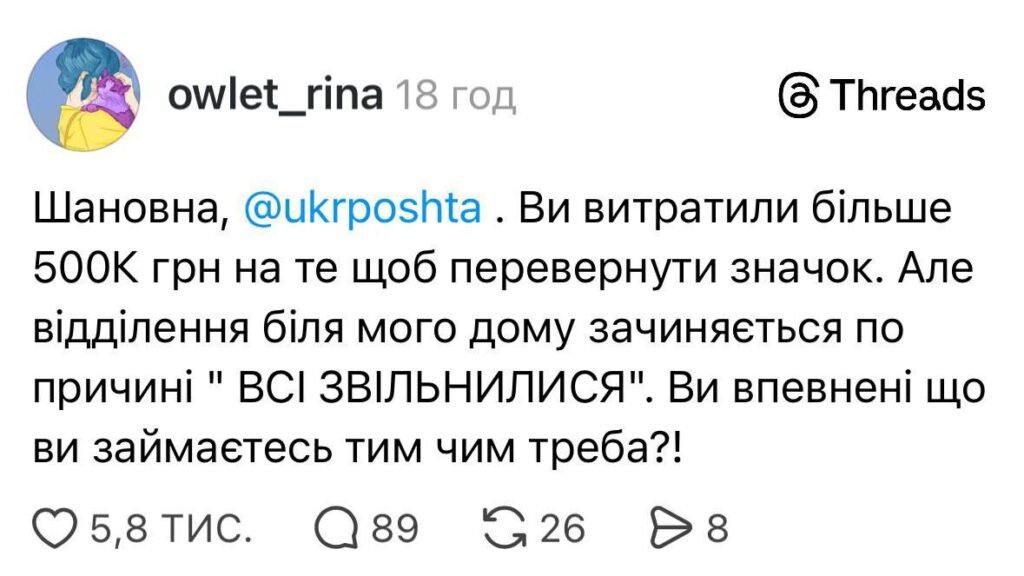Click the 8 shares count
This screenshot has height=576, width=1024.
coord(717,527)
